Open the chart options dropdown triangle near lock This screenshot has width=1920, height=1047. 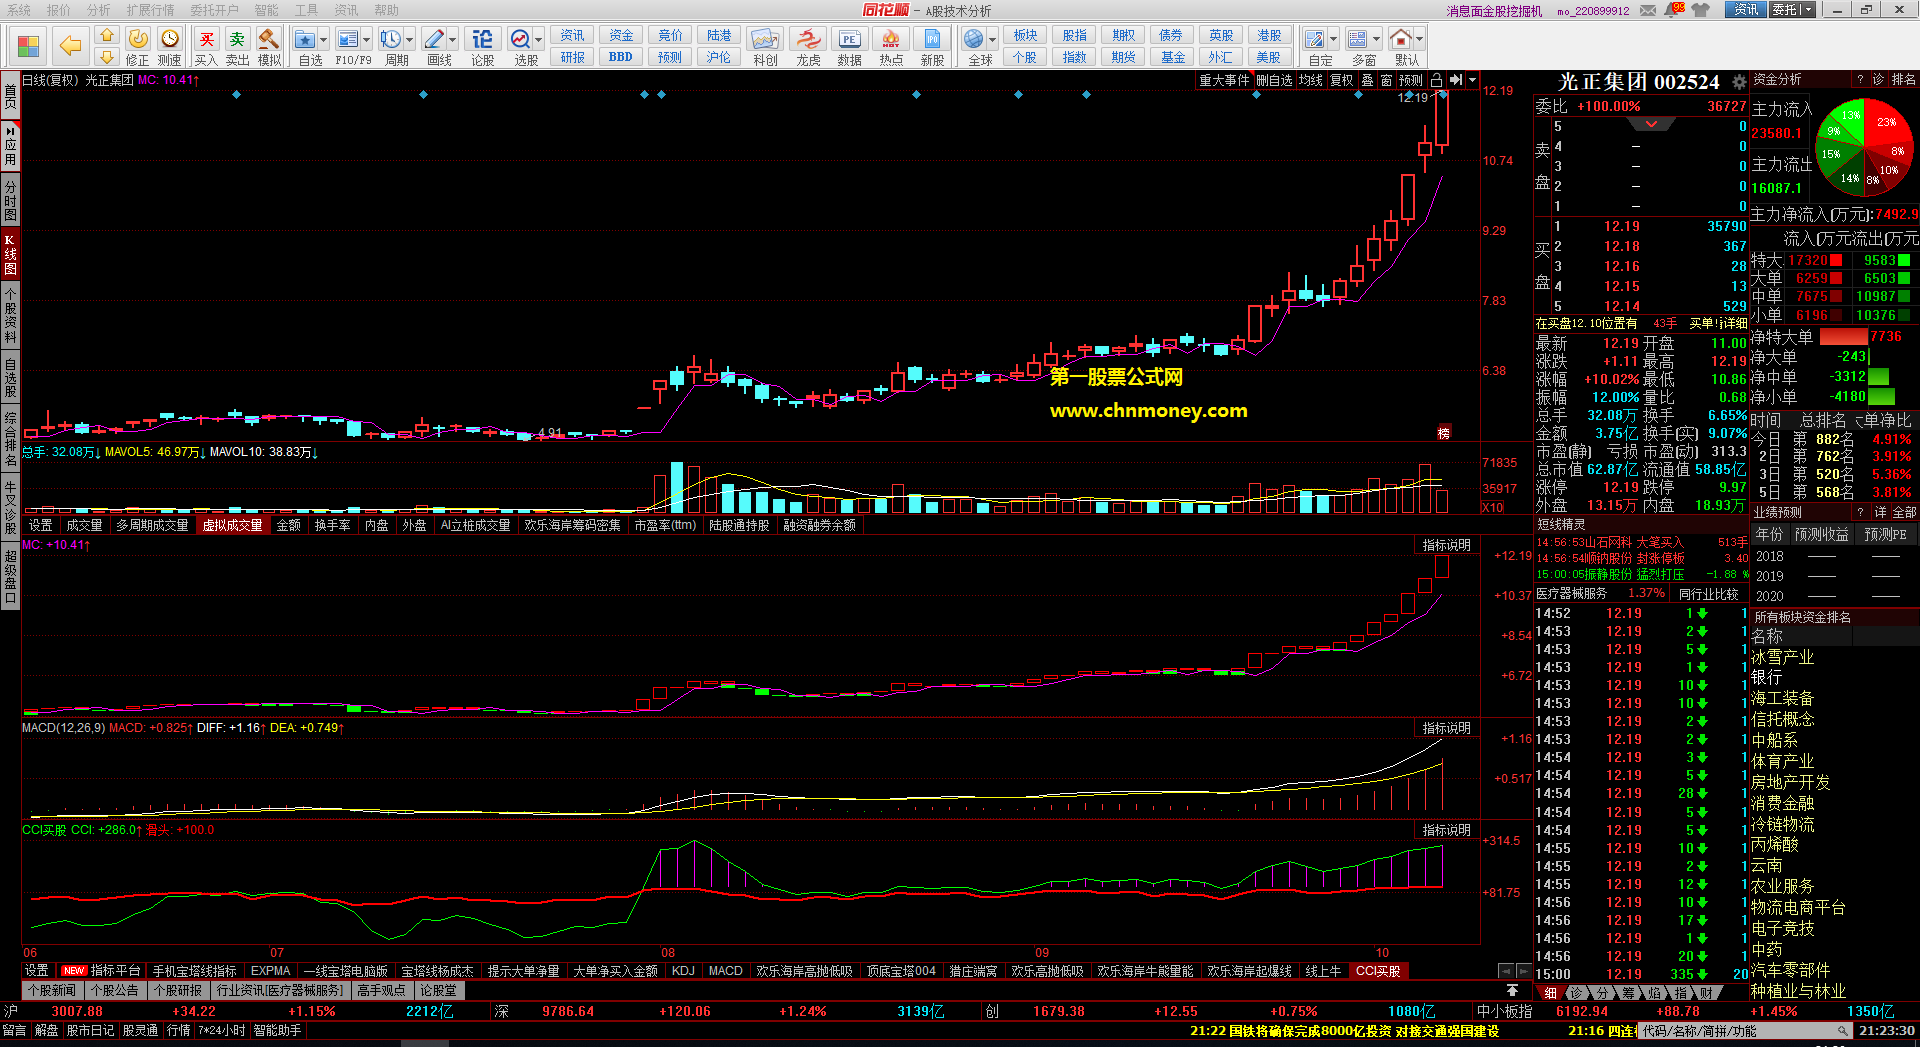click(x=1472, y=80)
